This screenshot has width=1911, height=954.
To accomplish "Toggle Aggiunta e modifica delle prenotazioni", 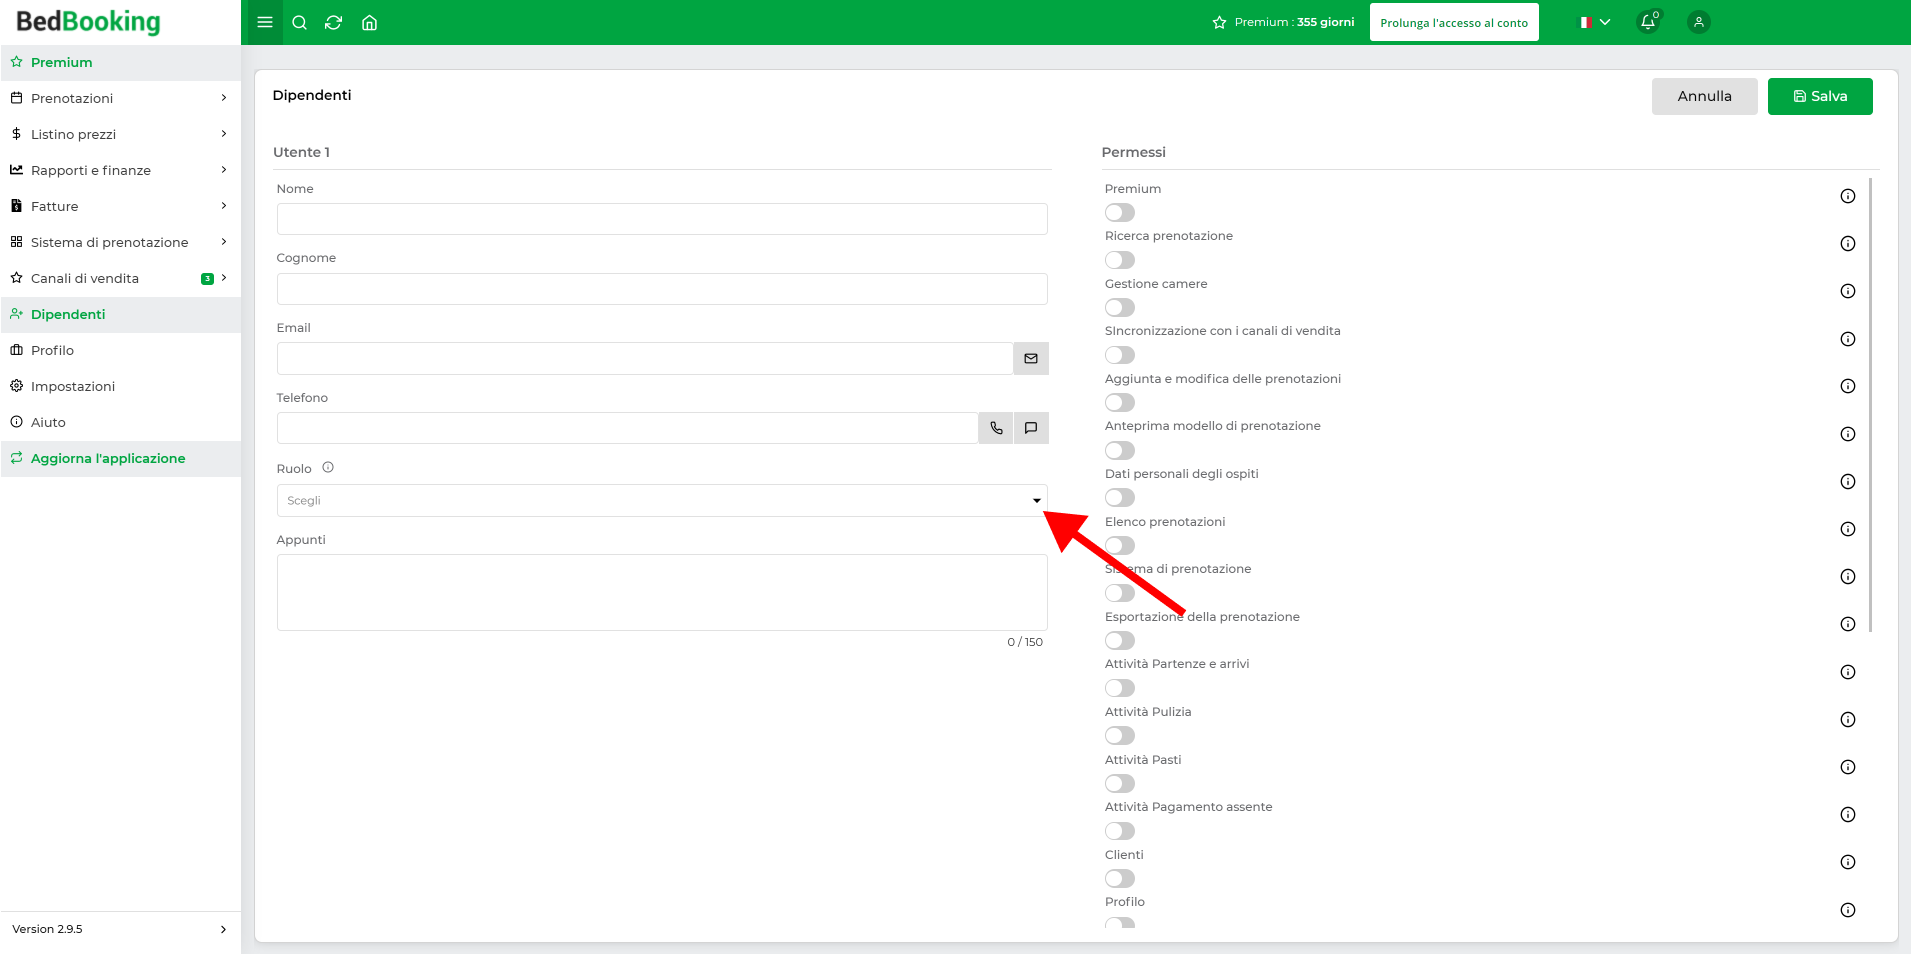I will 1120,402.
